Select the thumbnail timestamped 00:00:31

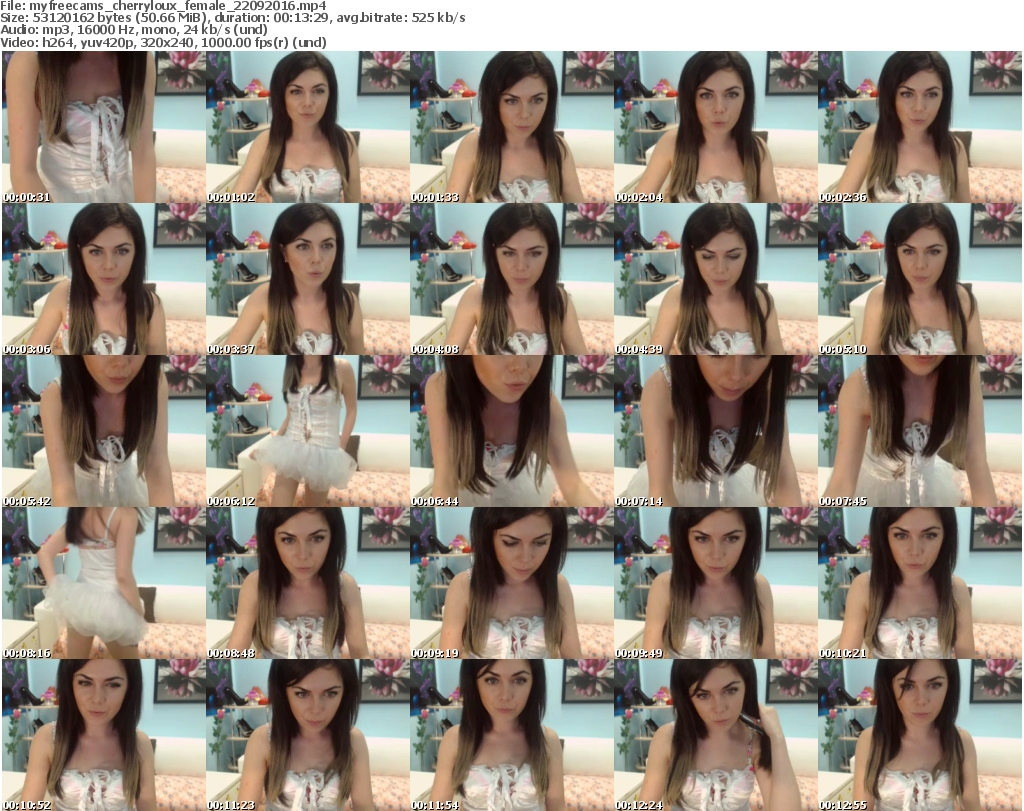[x=104, y=127]
